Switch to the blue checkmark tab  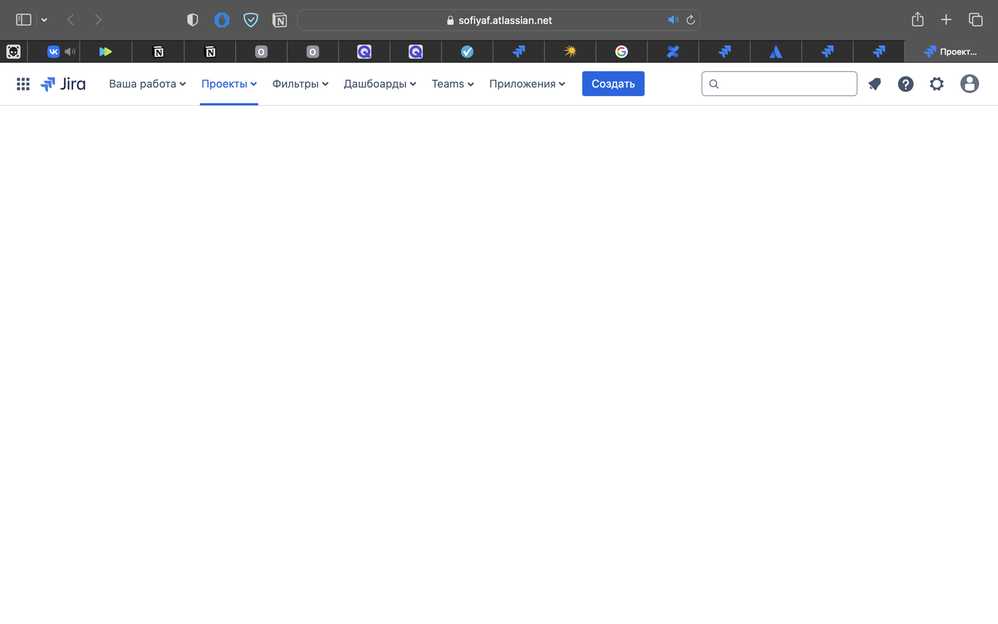click(x=467, y=52)
